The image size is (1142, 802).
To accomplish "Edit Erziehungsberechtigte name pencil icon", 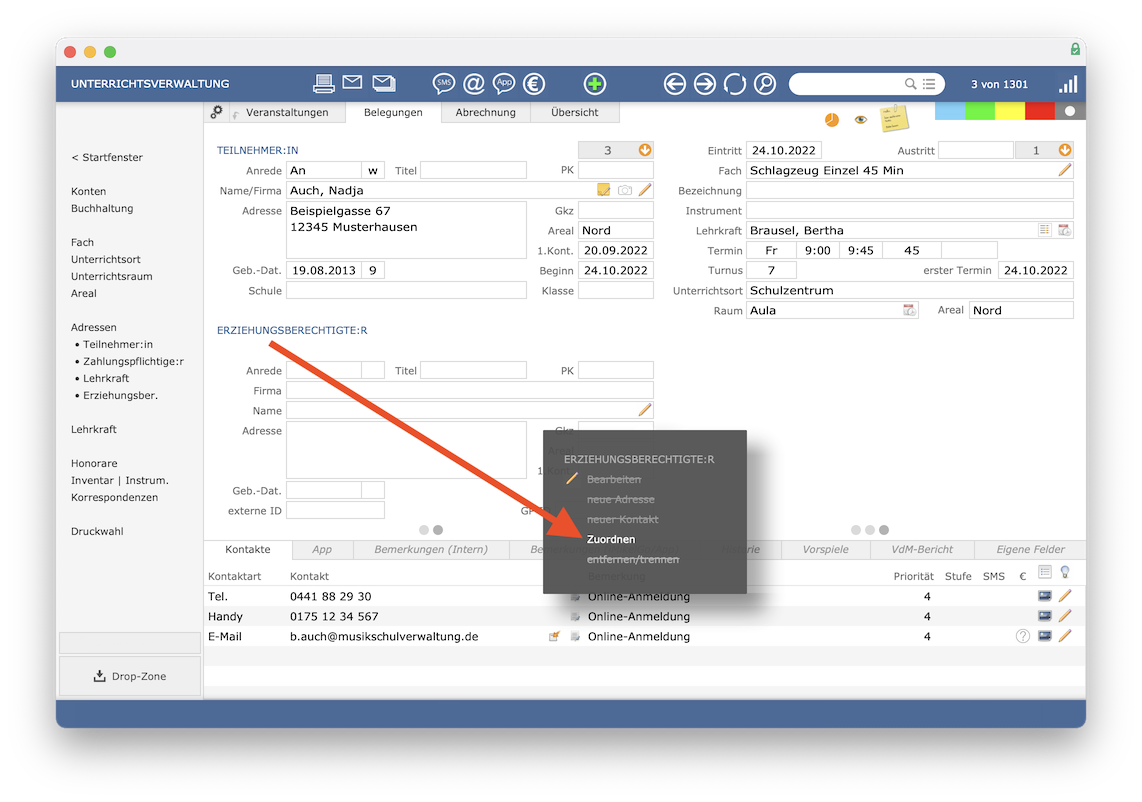I will tap(645, 410).
